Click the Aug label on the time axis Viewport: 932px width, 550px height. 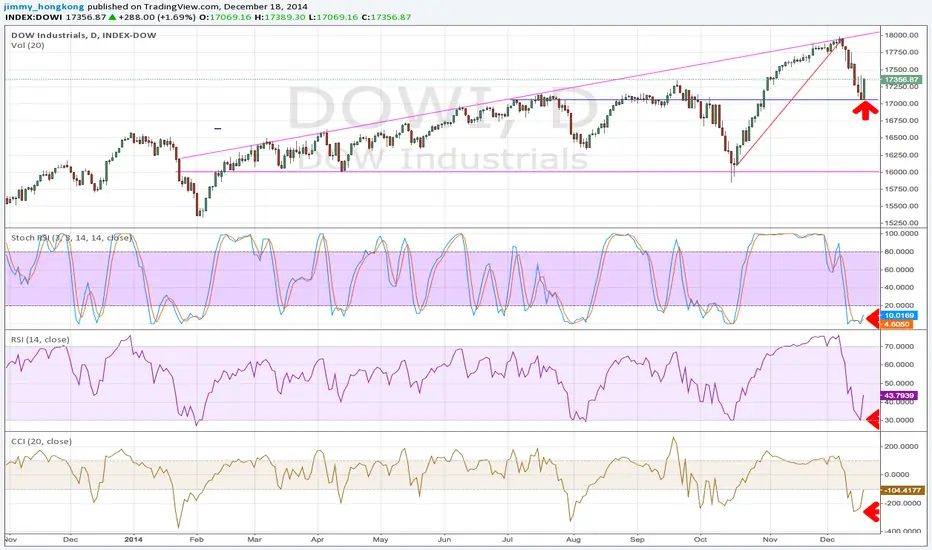coord(573,540)
